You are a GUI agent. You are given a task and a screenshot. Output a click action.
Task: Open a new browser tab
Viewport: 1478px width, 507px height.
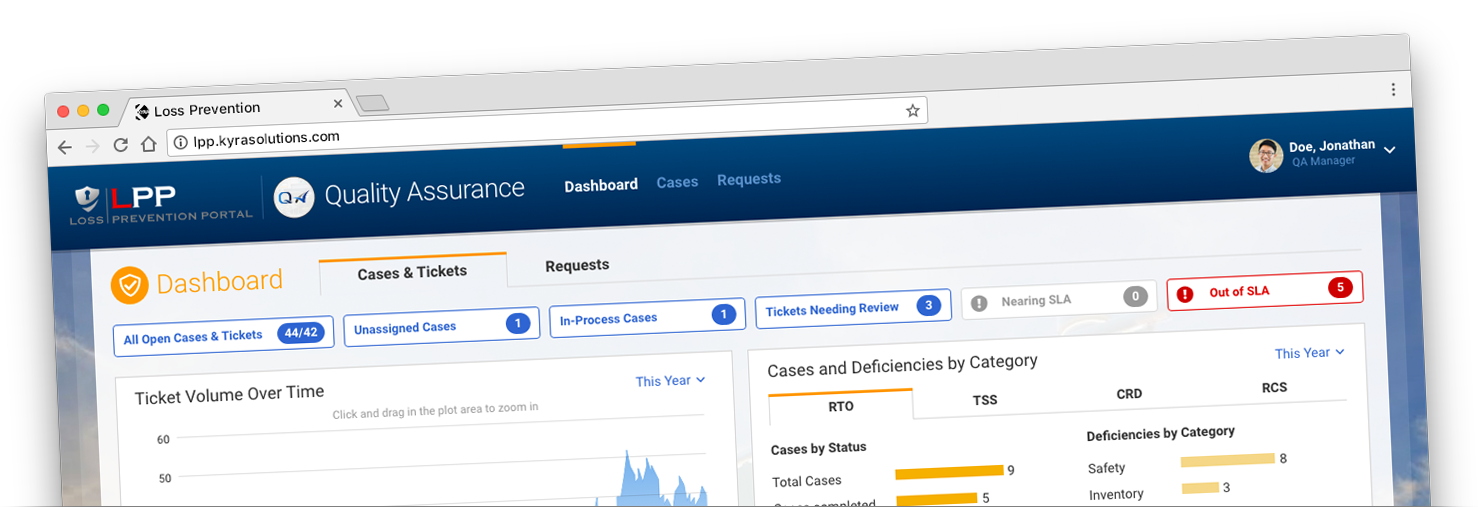pos(373,102)
